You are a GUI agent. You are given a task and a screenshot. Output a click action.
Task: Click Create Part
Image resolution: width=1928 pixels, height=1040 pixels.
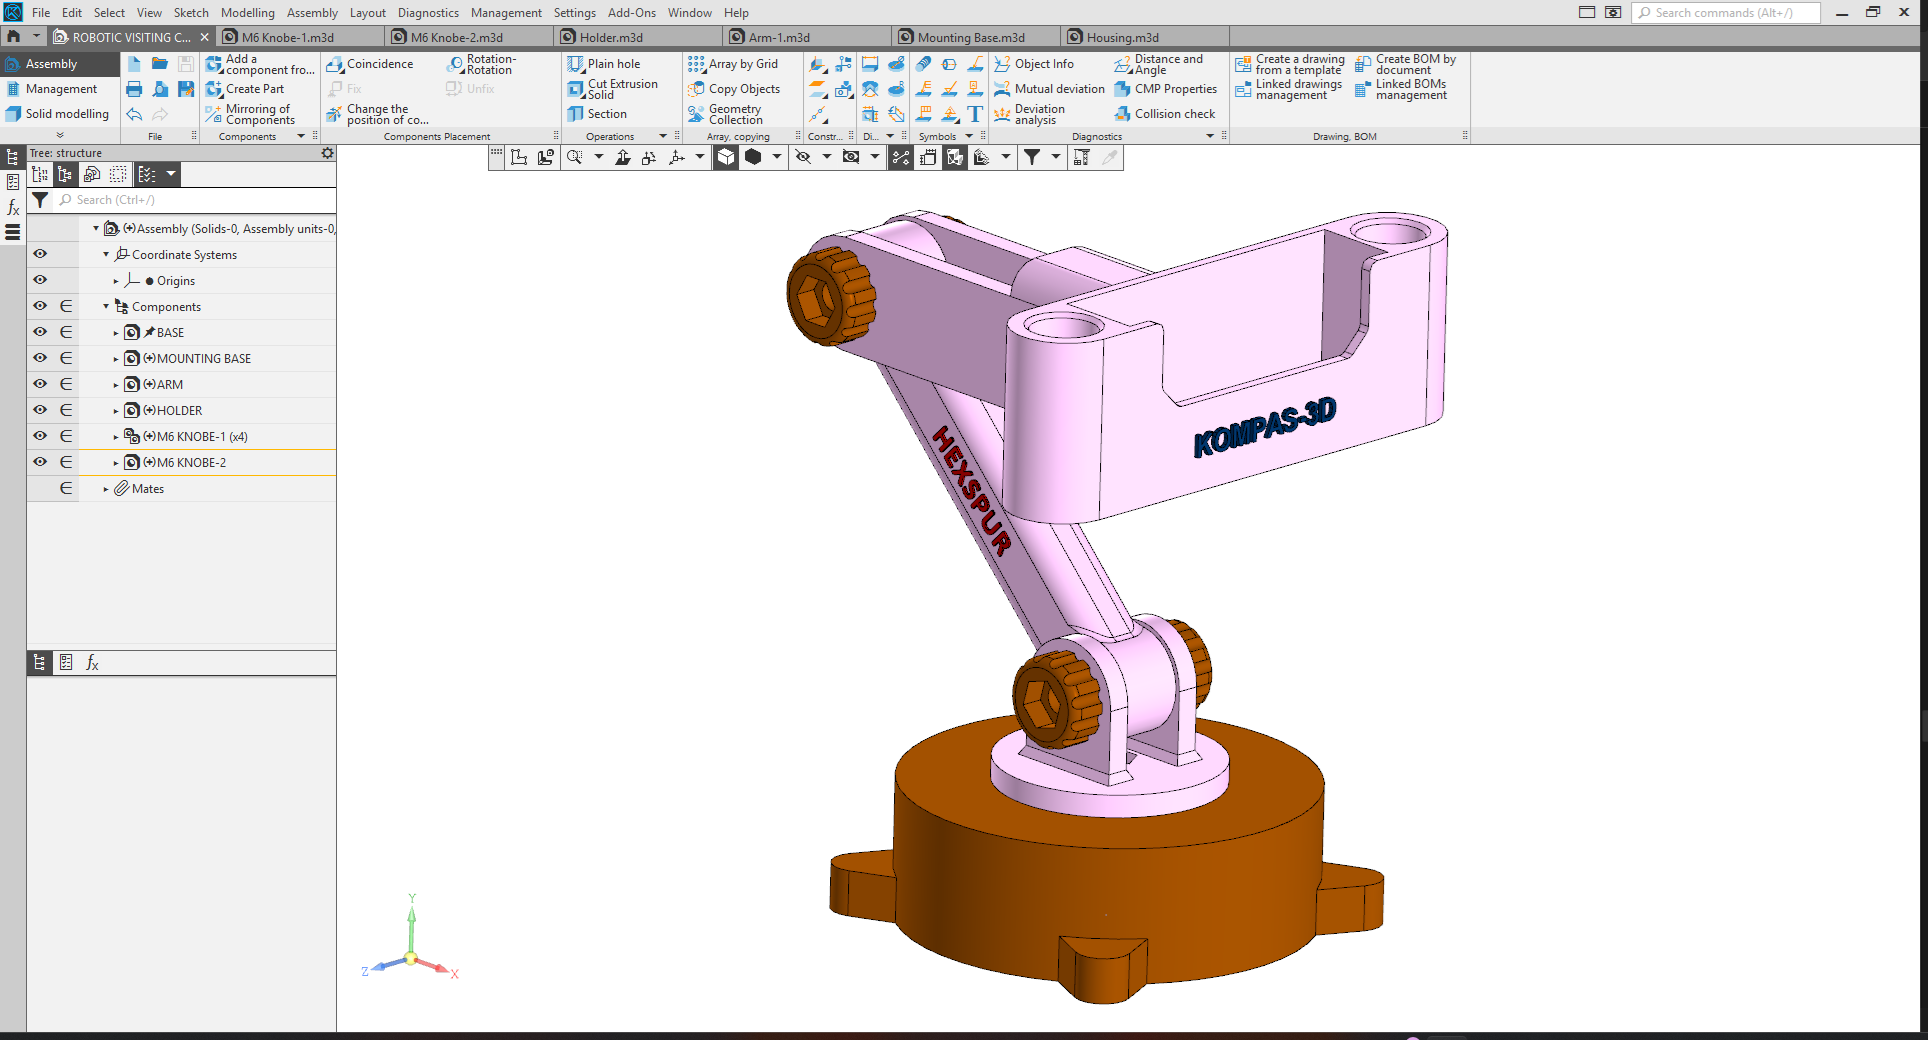(245, 89)
